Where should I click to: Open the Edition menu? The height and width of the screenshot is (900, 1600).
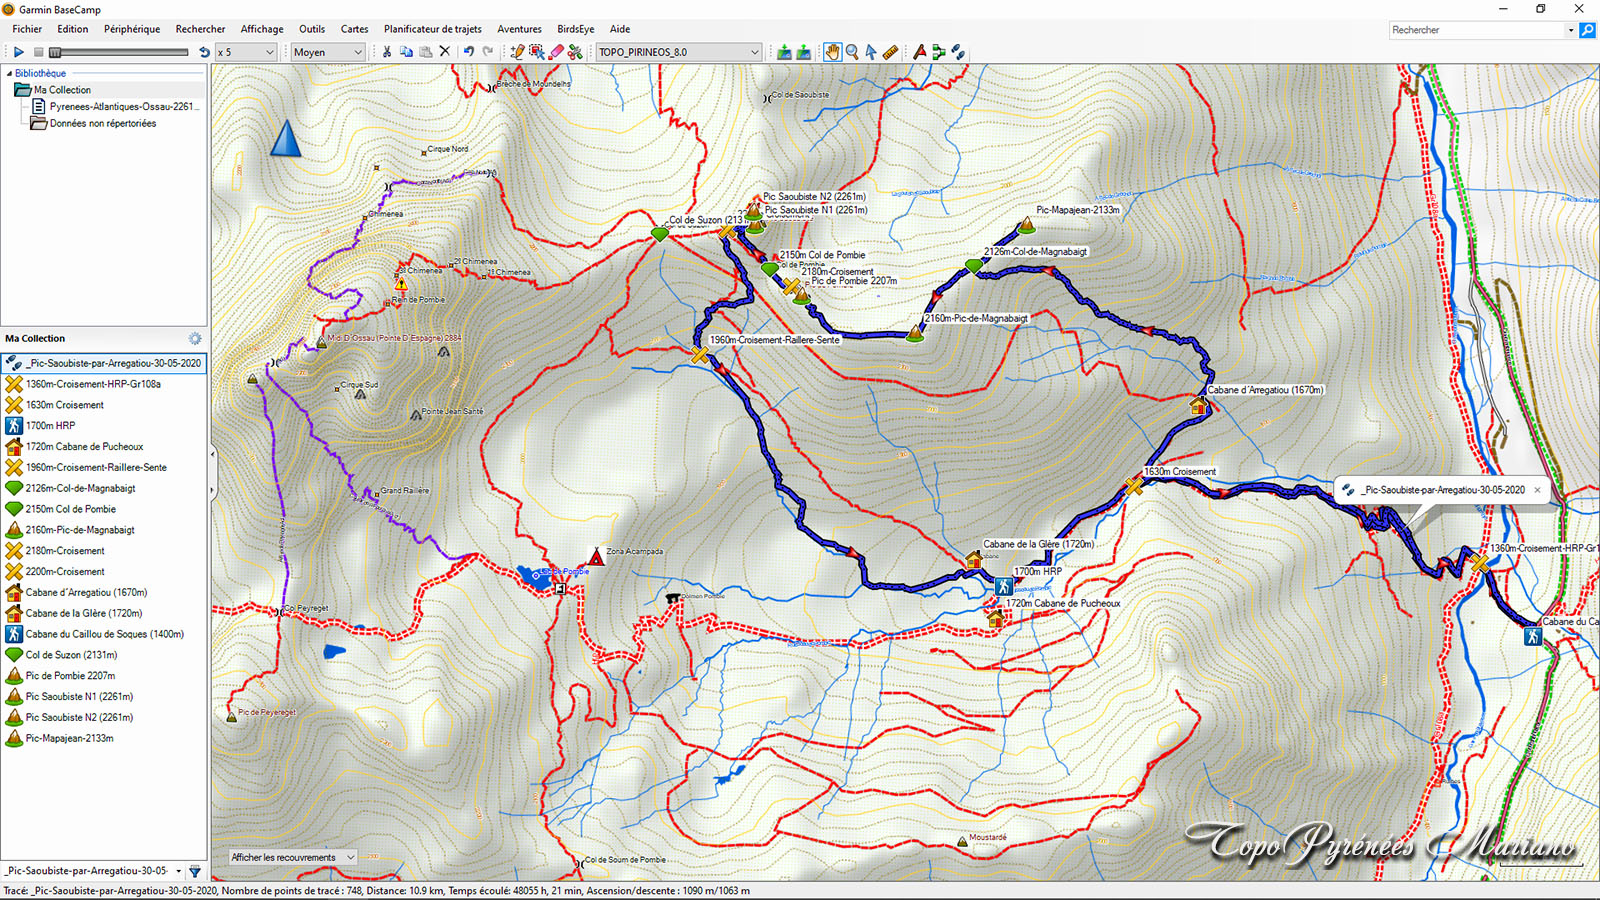coord(73,29)
